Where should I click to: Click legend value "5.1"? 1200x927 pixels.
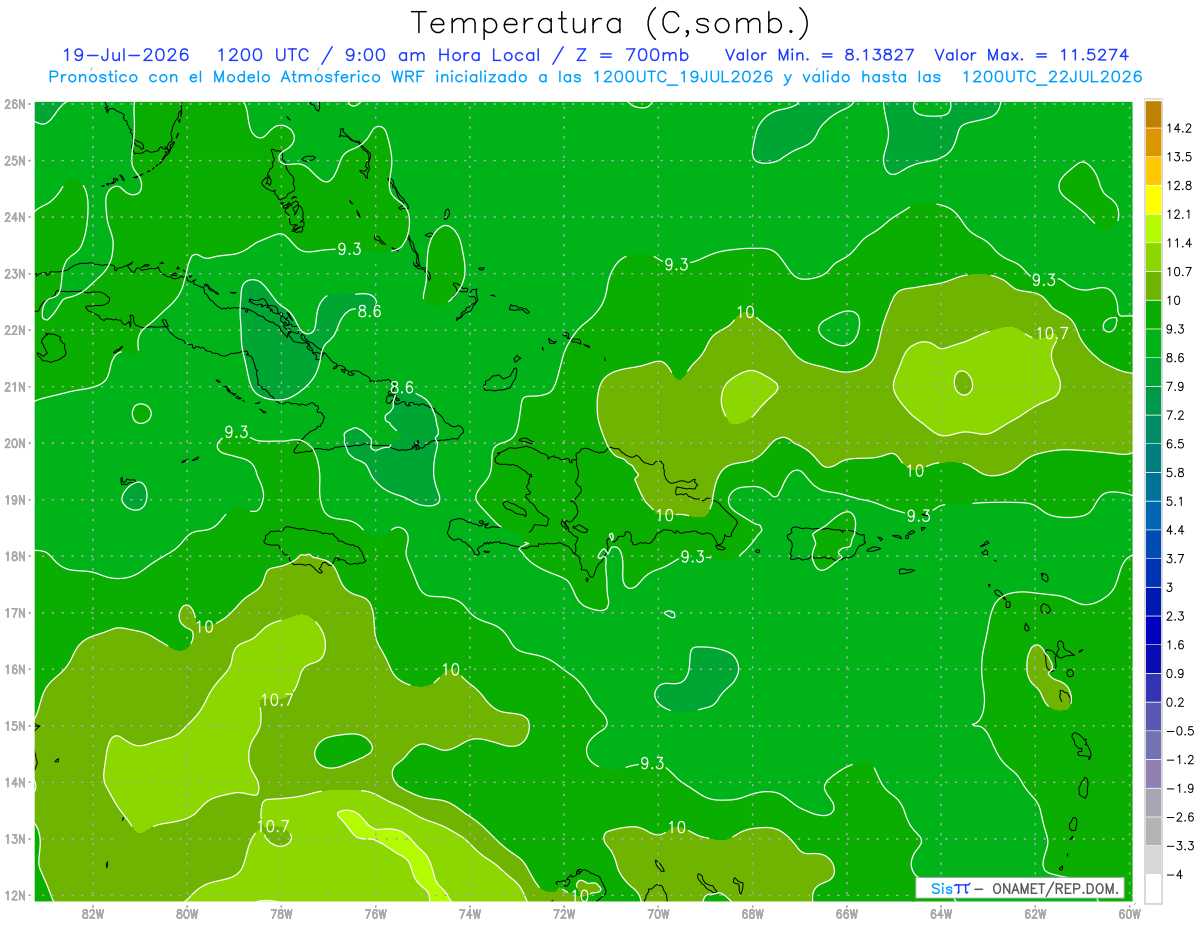click(1175, 501)
